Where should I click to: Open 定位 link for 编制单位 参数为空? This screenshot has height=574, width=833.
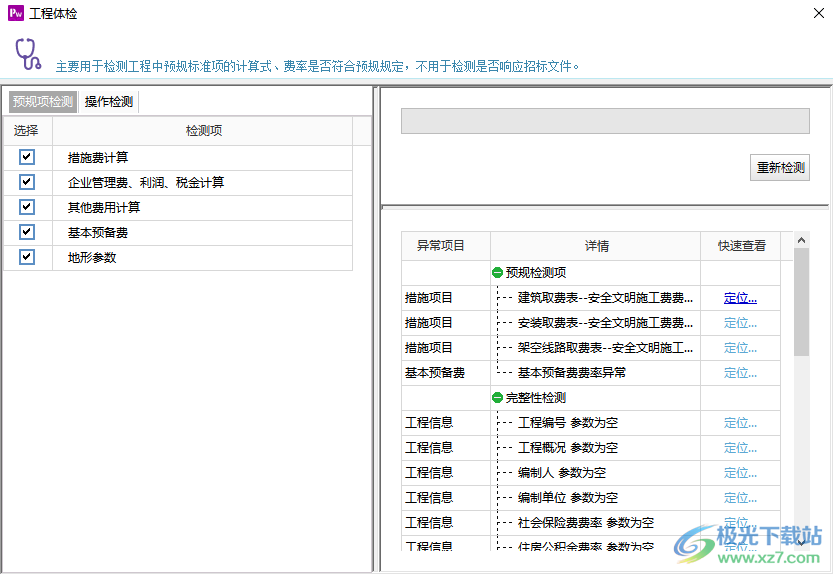740,498
